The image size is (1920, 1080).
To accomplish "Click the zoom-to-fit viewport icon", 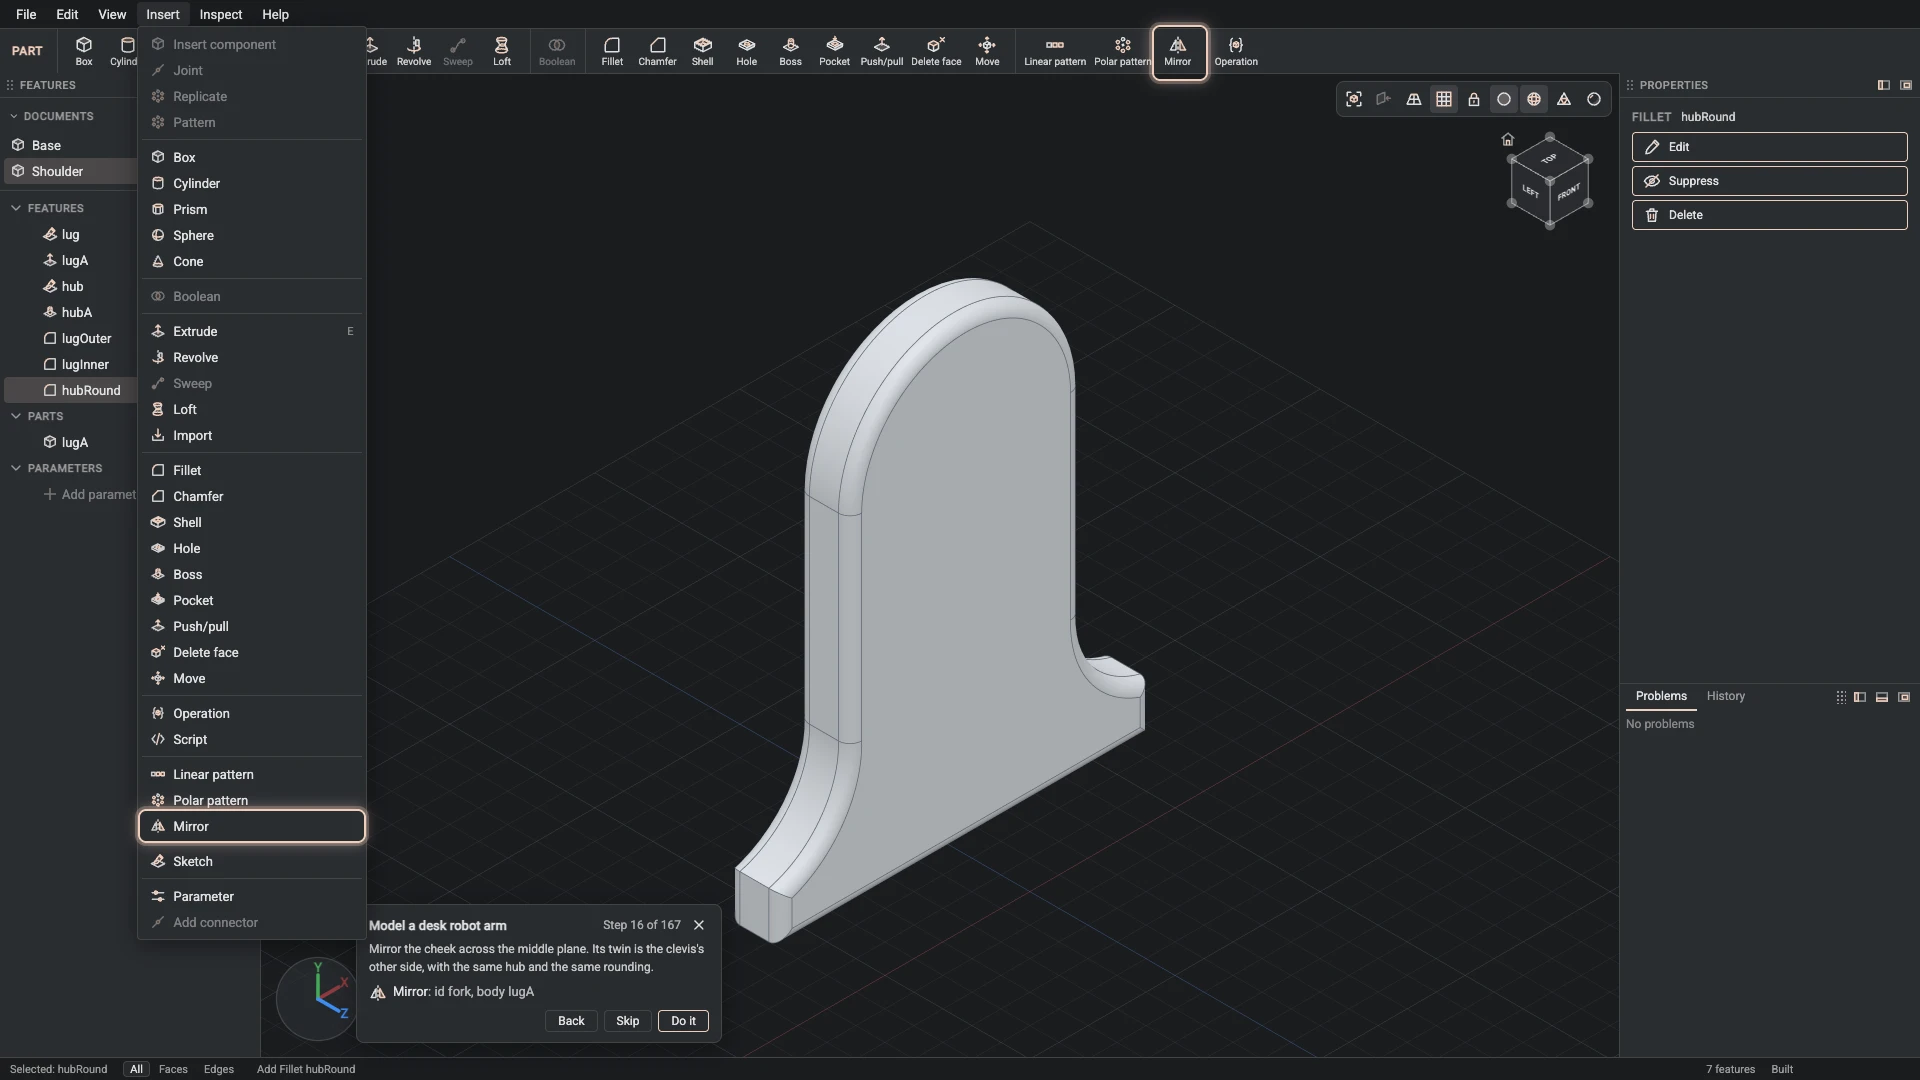I will (1354, 99).
